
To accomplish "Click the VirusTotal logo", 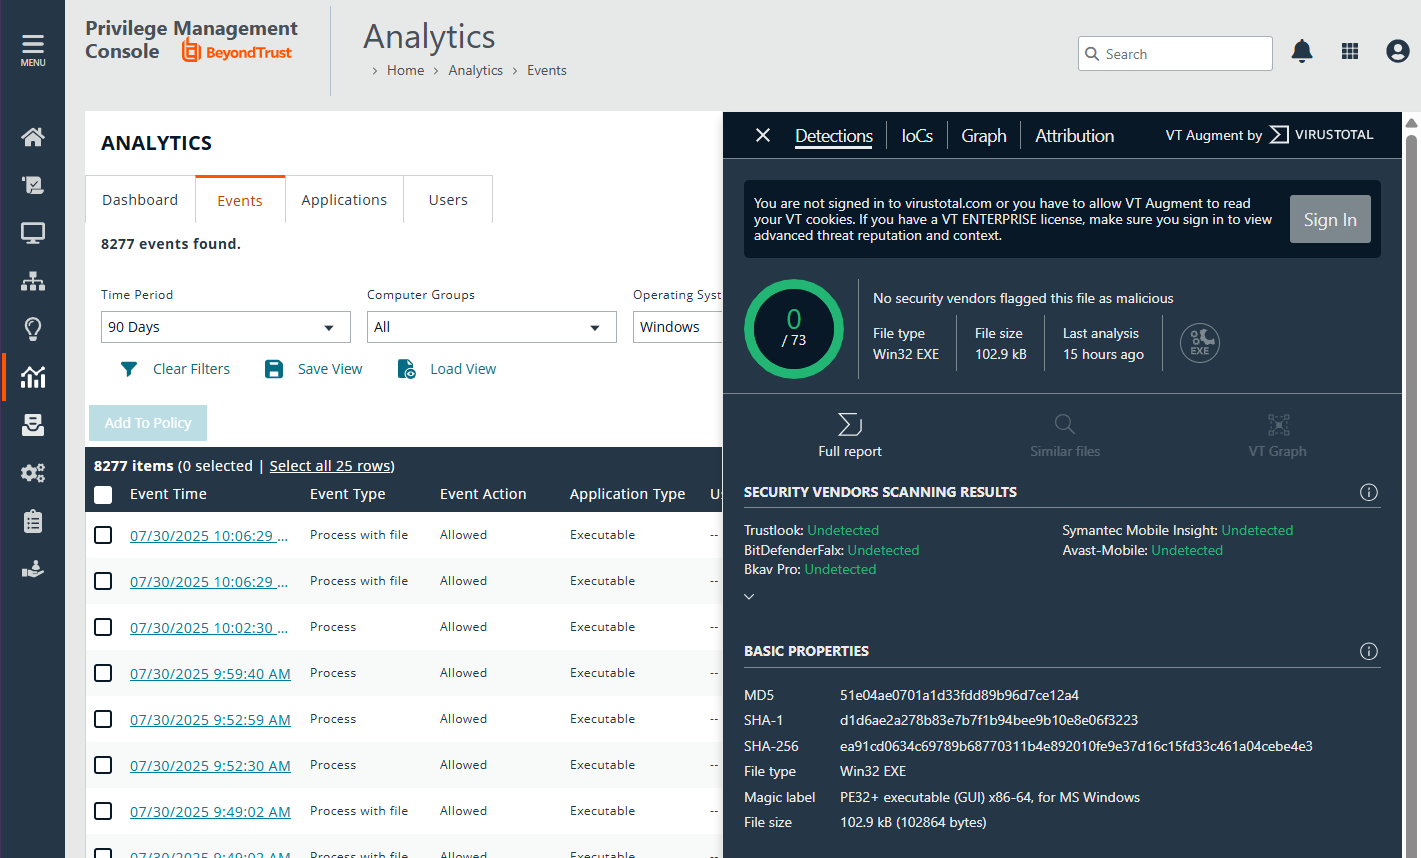I will click(1321, 135).
